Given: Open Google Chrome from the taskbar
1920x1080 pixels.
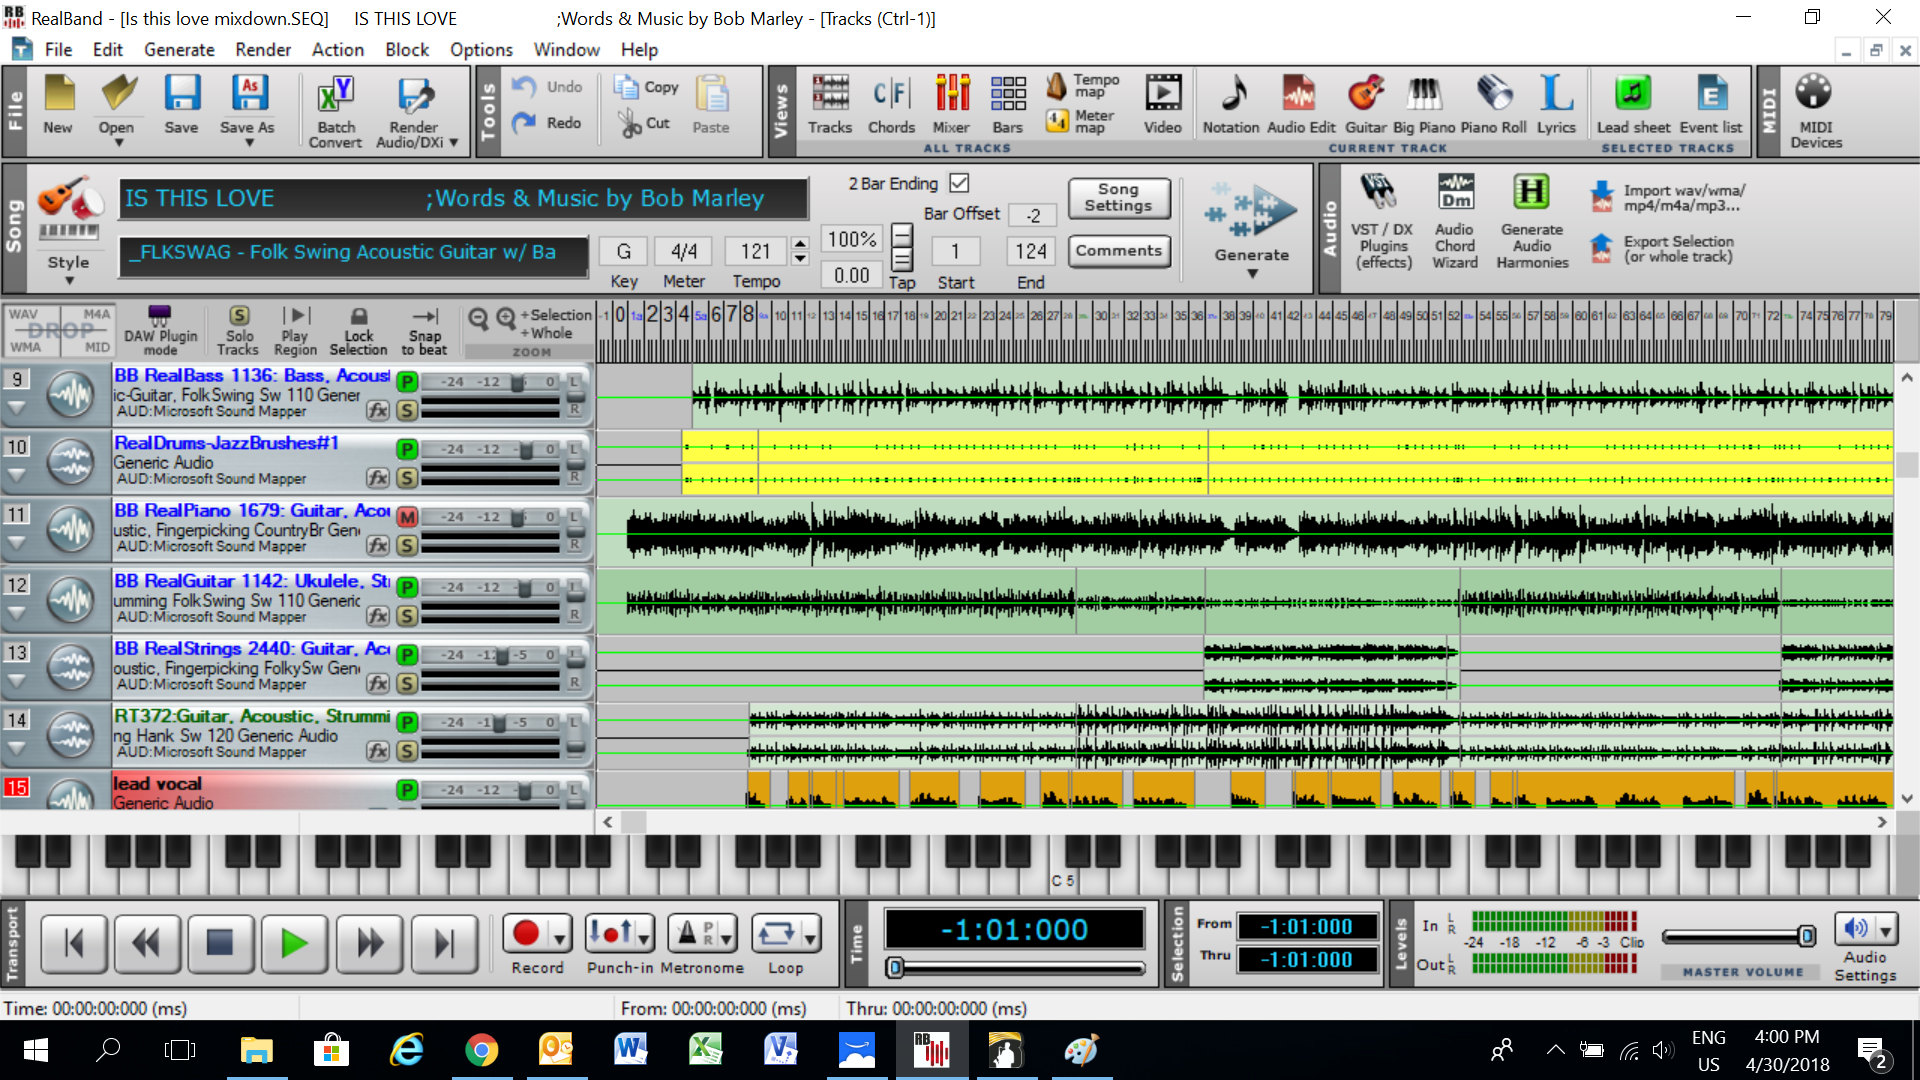Looking at the screenshot, I should (x=481, y=1050).
